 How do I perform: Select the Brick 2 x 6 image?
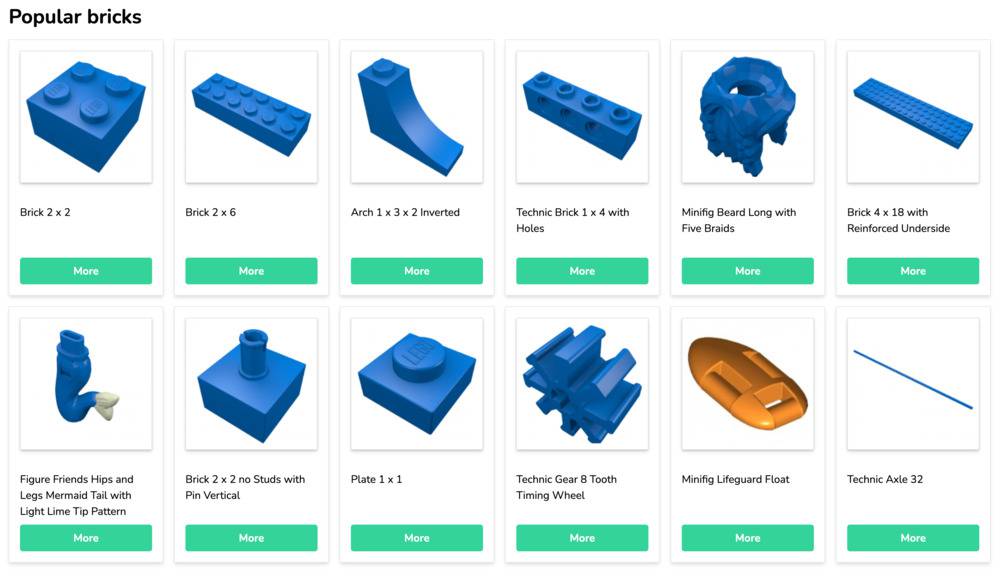tap(251, 117)
